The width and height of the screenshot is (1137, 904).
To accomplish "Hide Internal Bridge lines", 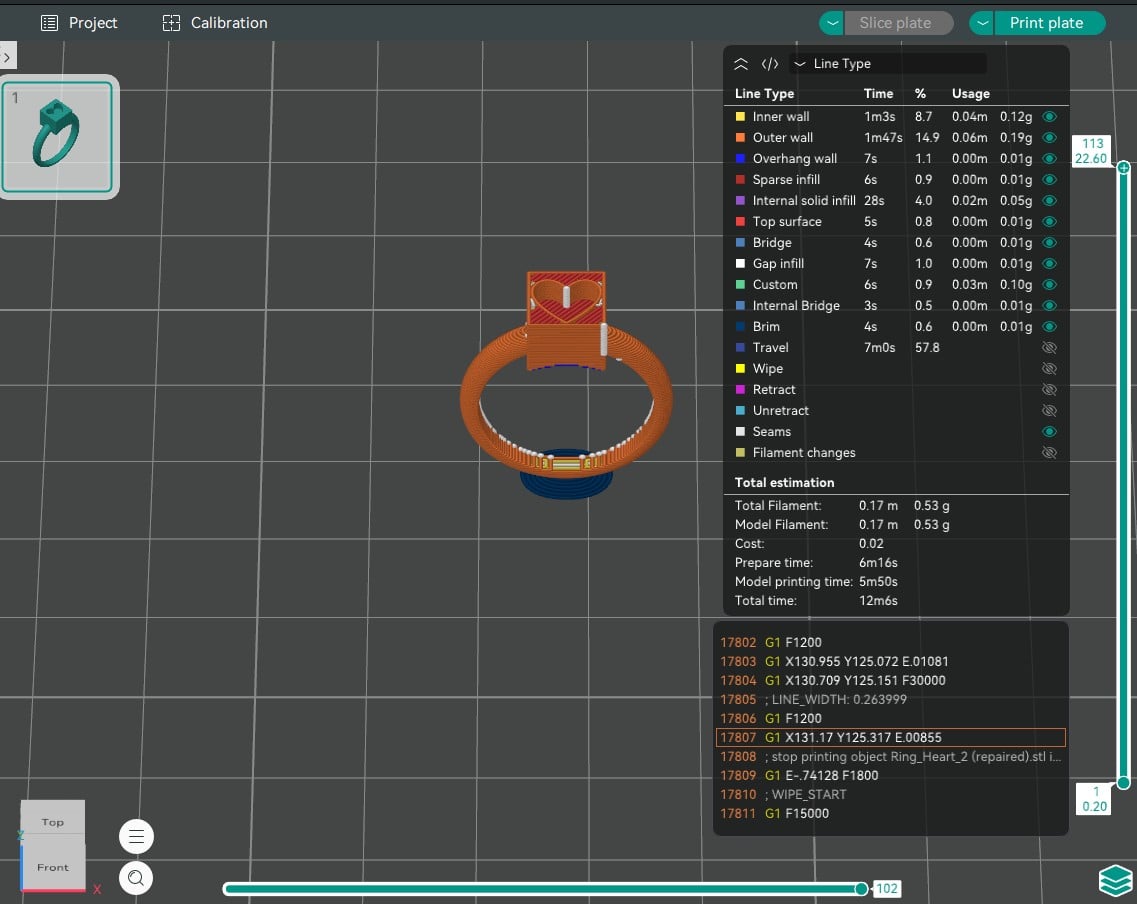I will click(1049, 306).
